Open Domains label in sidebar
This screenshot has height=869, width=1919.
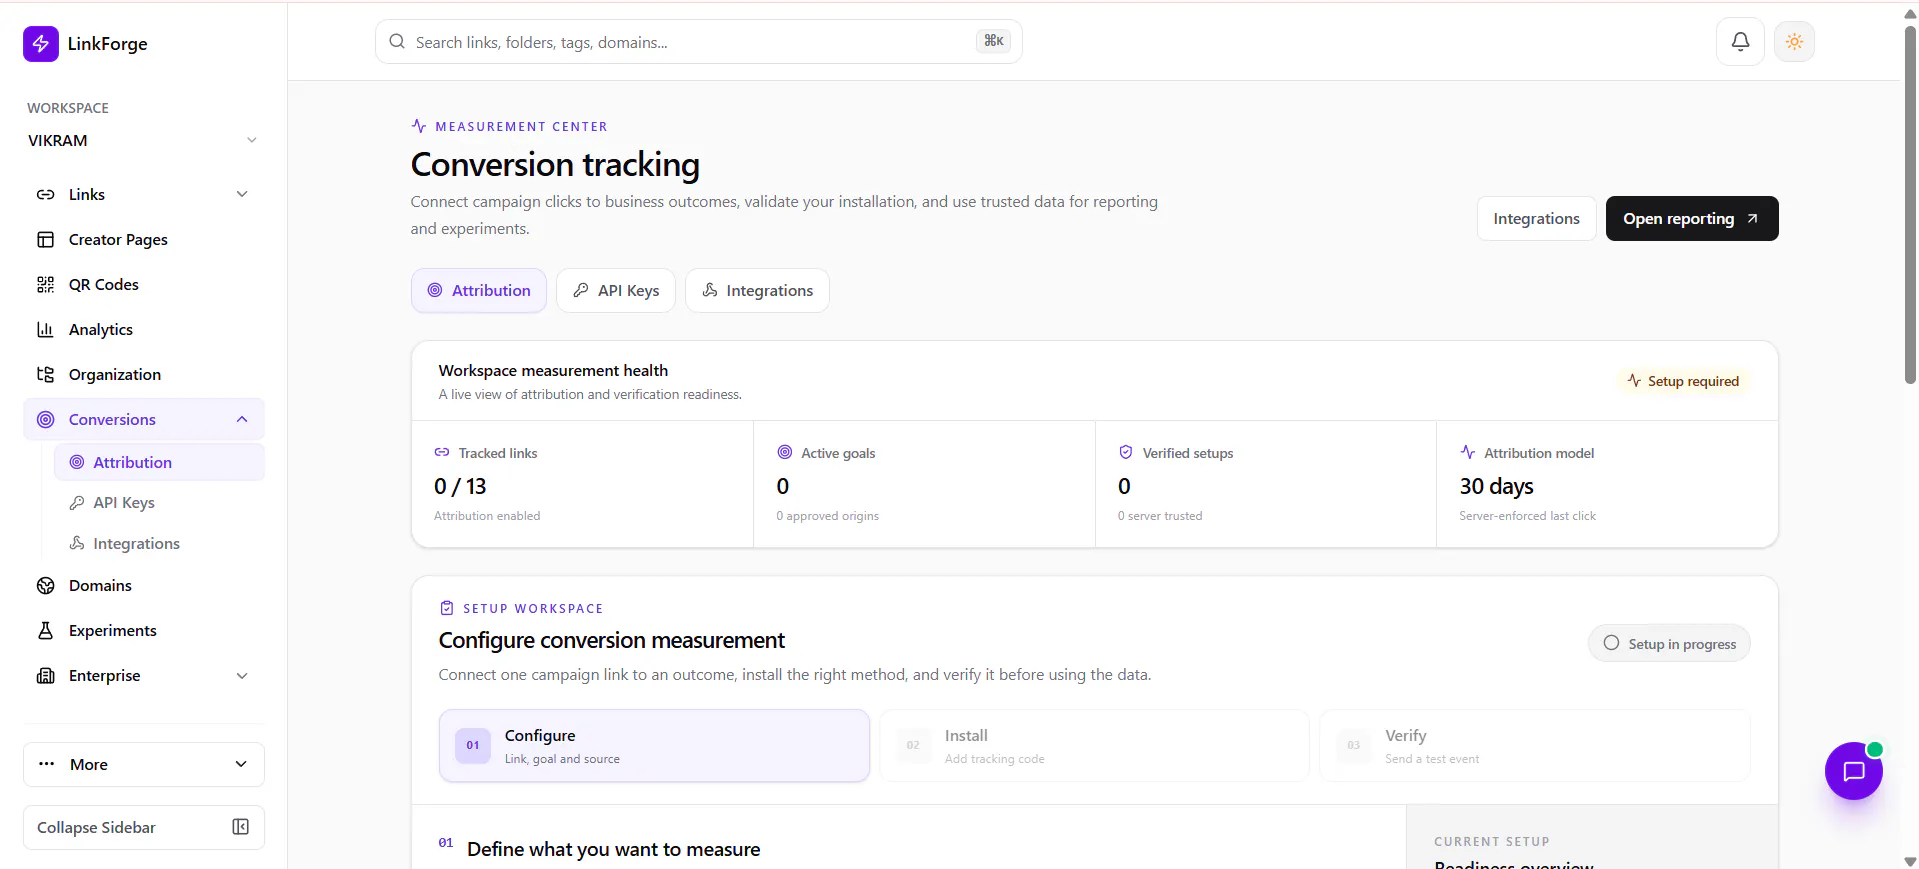click(100, 586)
